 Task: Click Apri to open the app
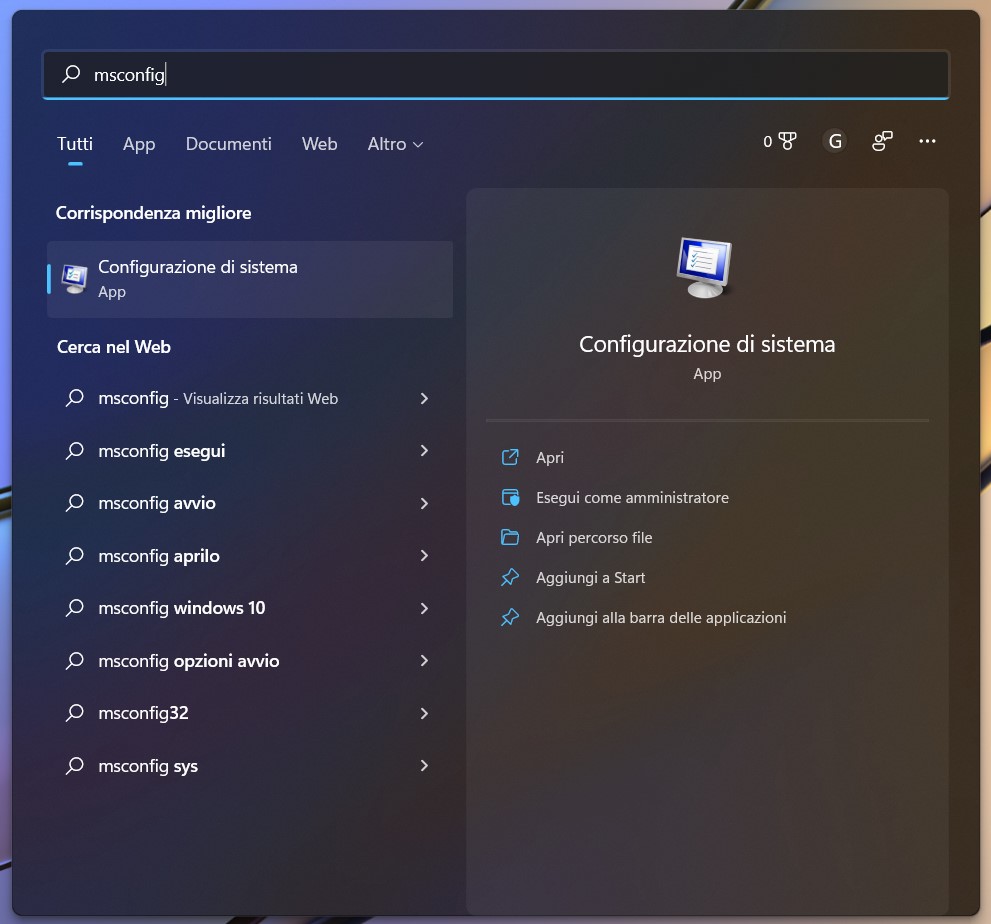click(x=550, y=458)
